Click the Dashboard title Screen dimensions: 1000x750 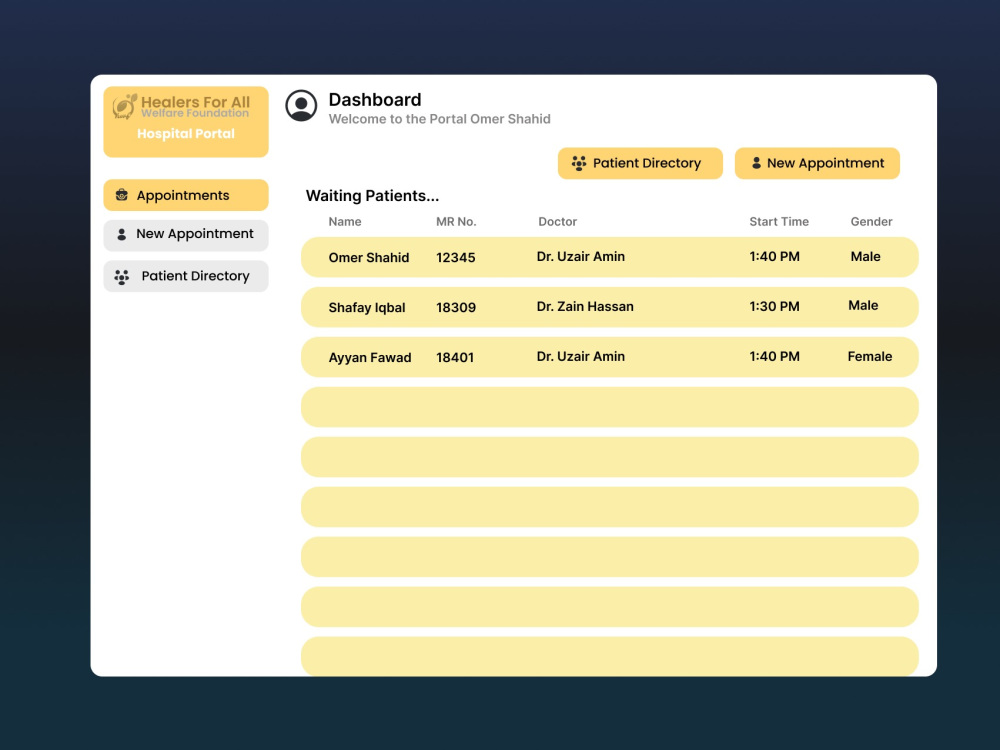[375, 99]
